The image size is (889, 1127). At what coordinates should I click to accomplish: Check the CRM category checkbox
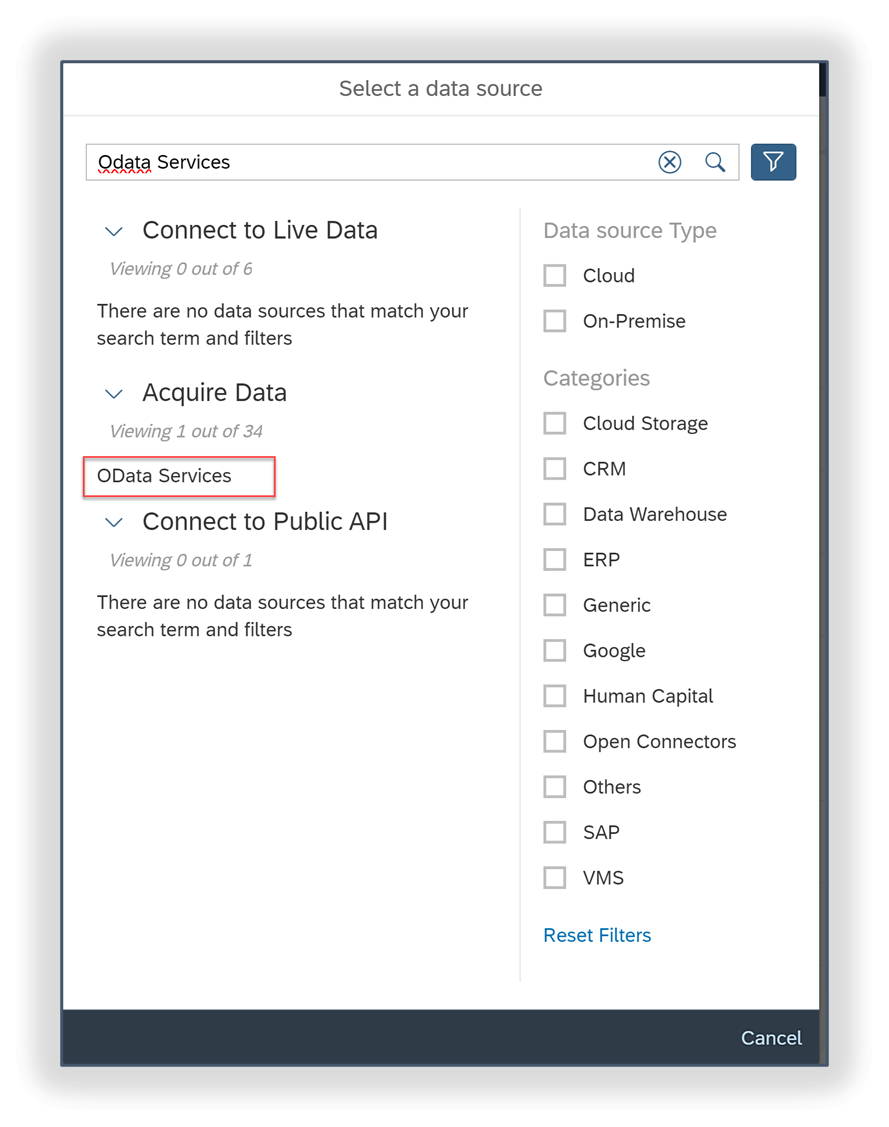pyautogui.click(x=555, y=468)
